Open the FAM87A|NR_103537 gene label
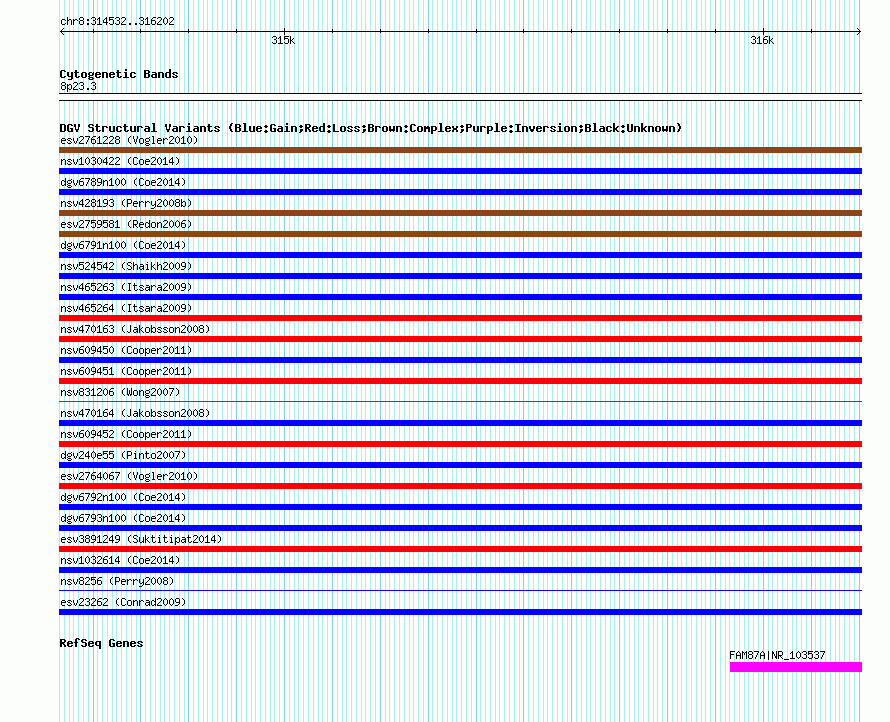The width and height of the screenshot is (890, 722). tap(777, 655)
